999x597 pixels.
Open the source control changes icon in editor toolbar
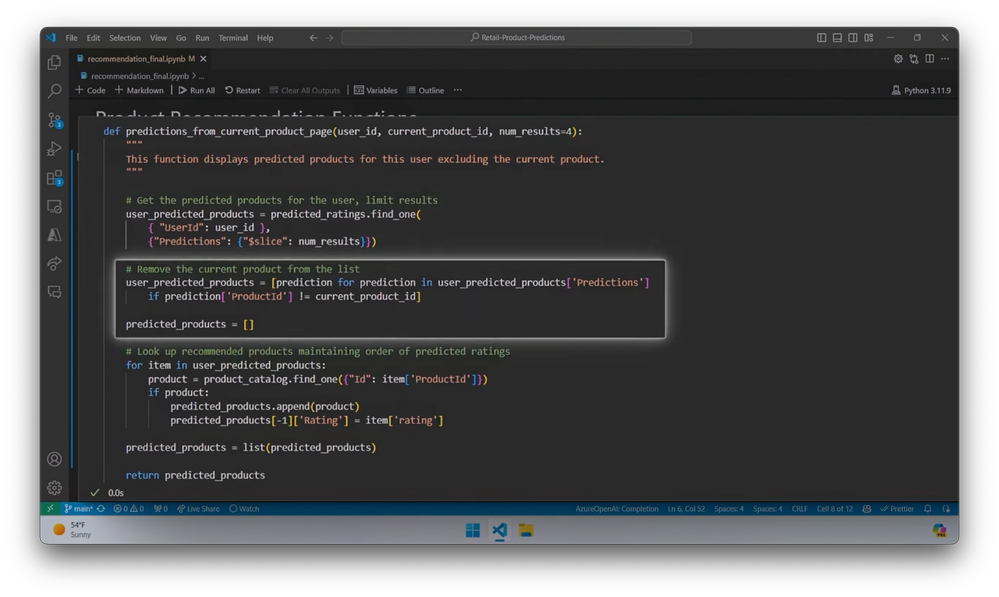click(x=914, y=59)
